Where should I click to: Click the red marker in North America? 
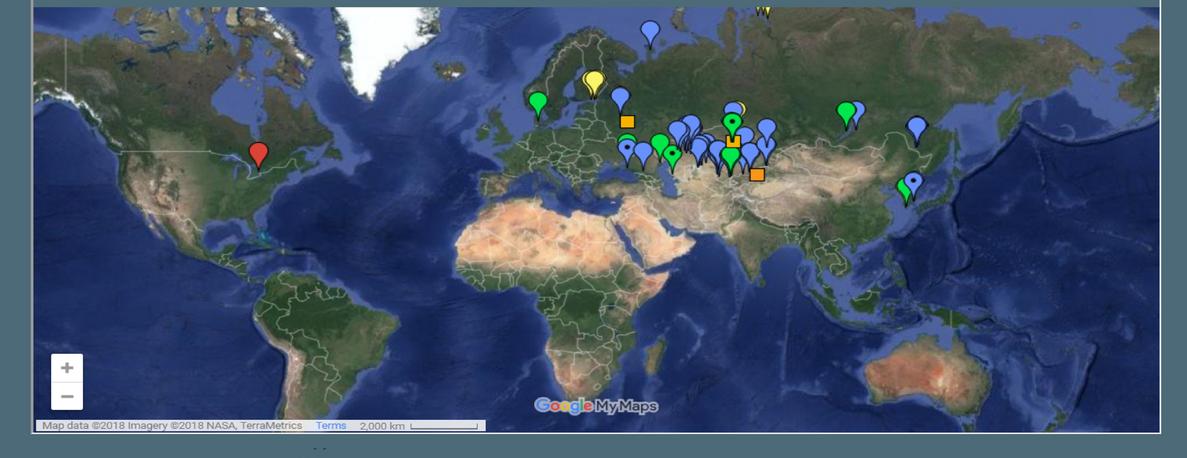click(259, 154)
